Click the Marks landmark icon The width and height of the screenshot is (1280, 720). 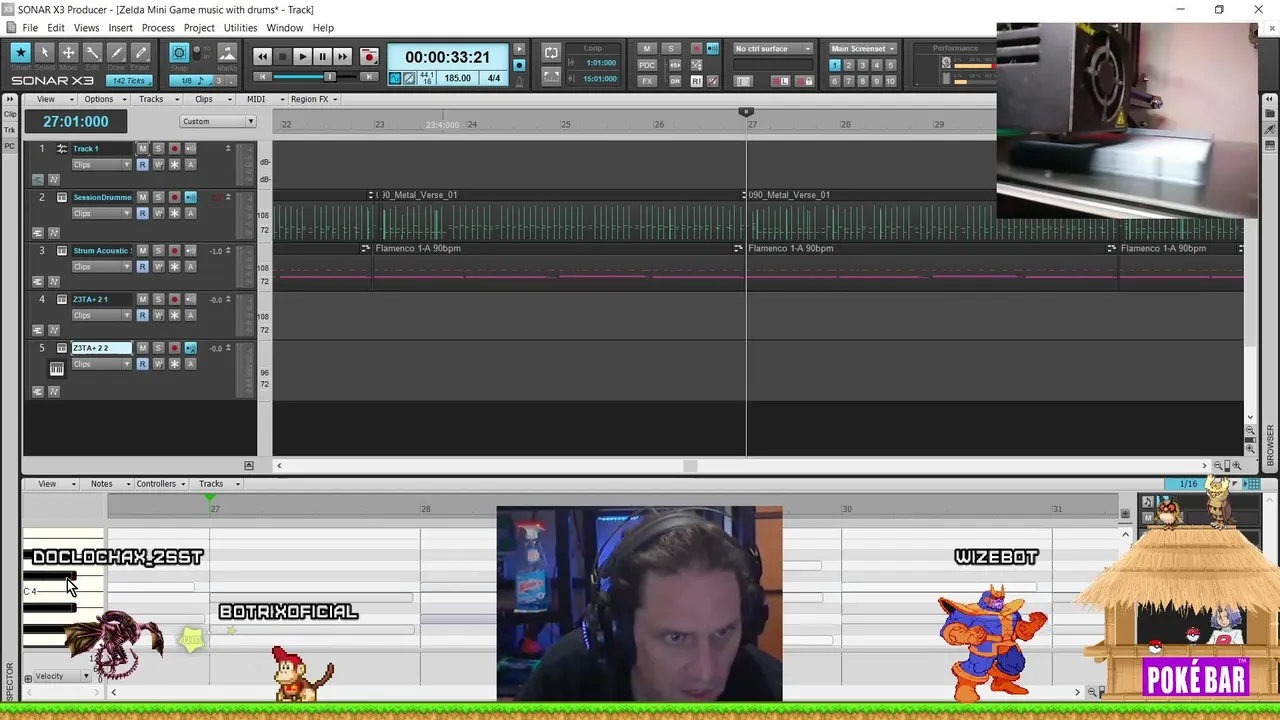click(227, 54)
